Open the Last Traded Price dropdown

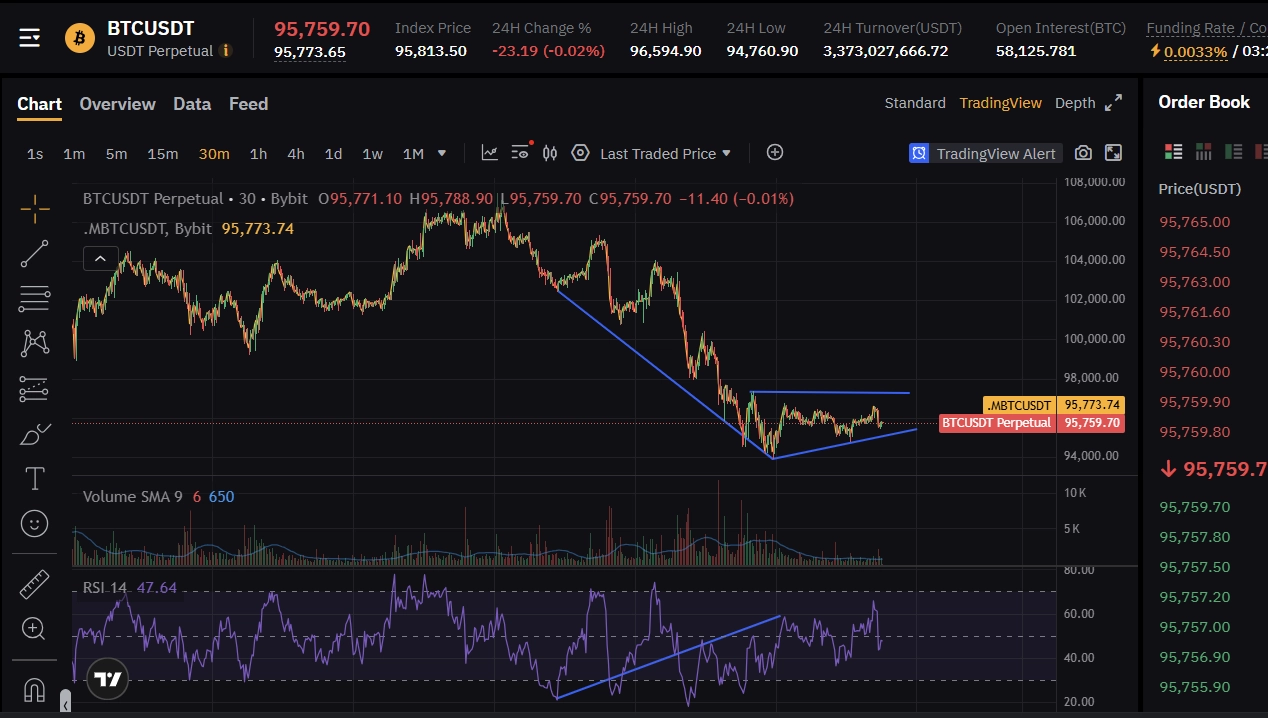665,153
